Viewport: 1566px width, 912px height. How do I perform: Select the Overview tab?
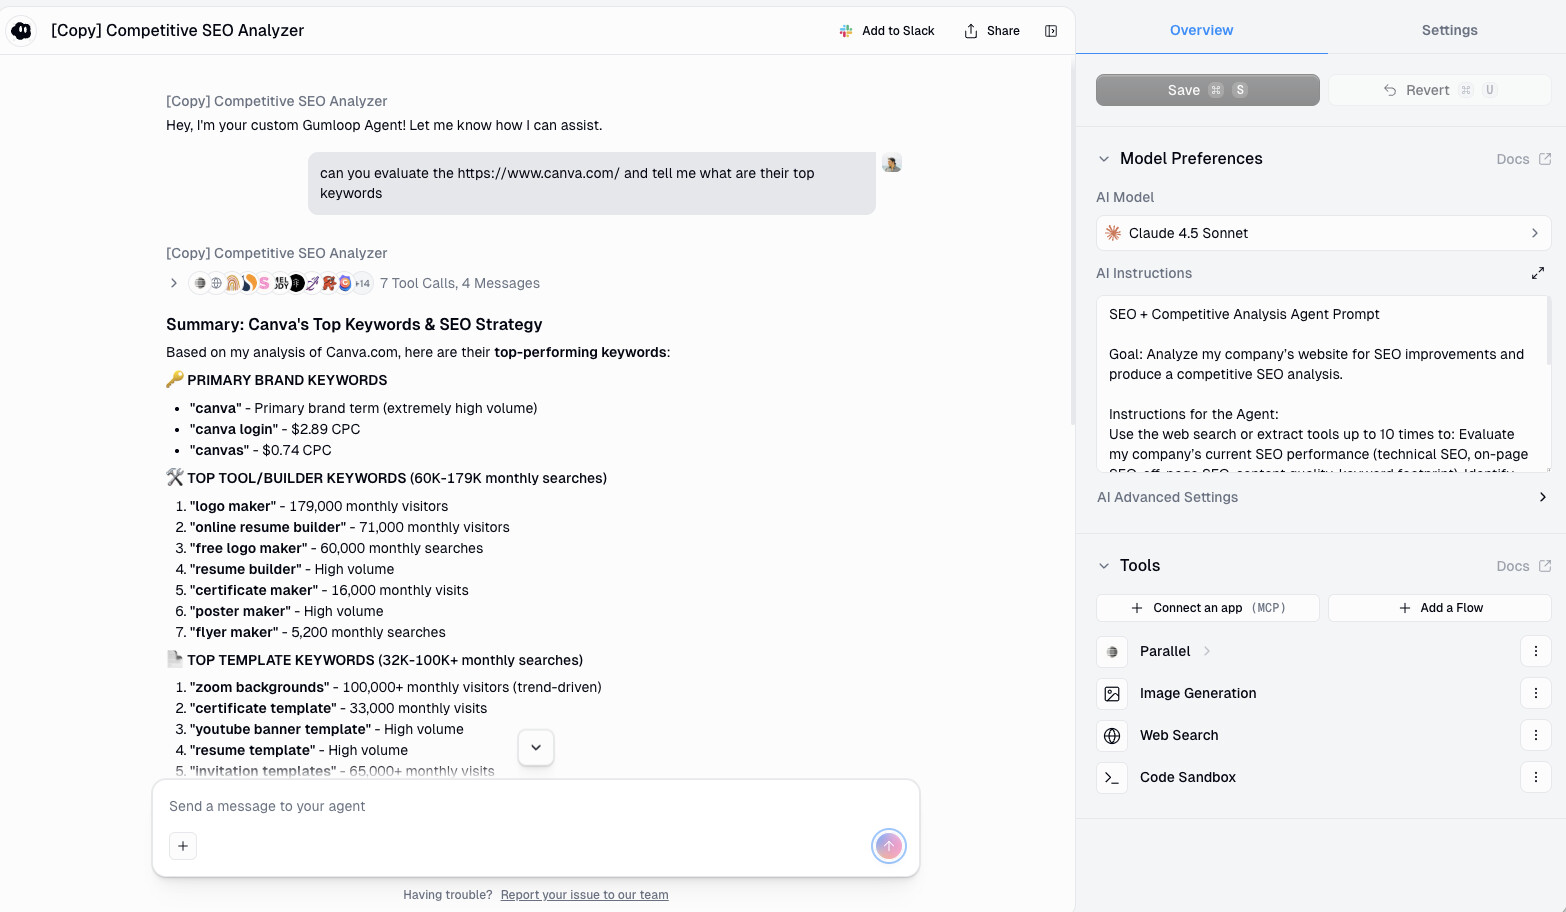click(x=1201, y=30)
